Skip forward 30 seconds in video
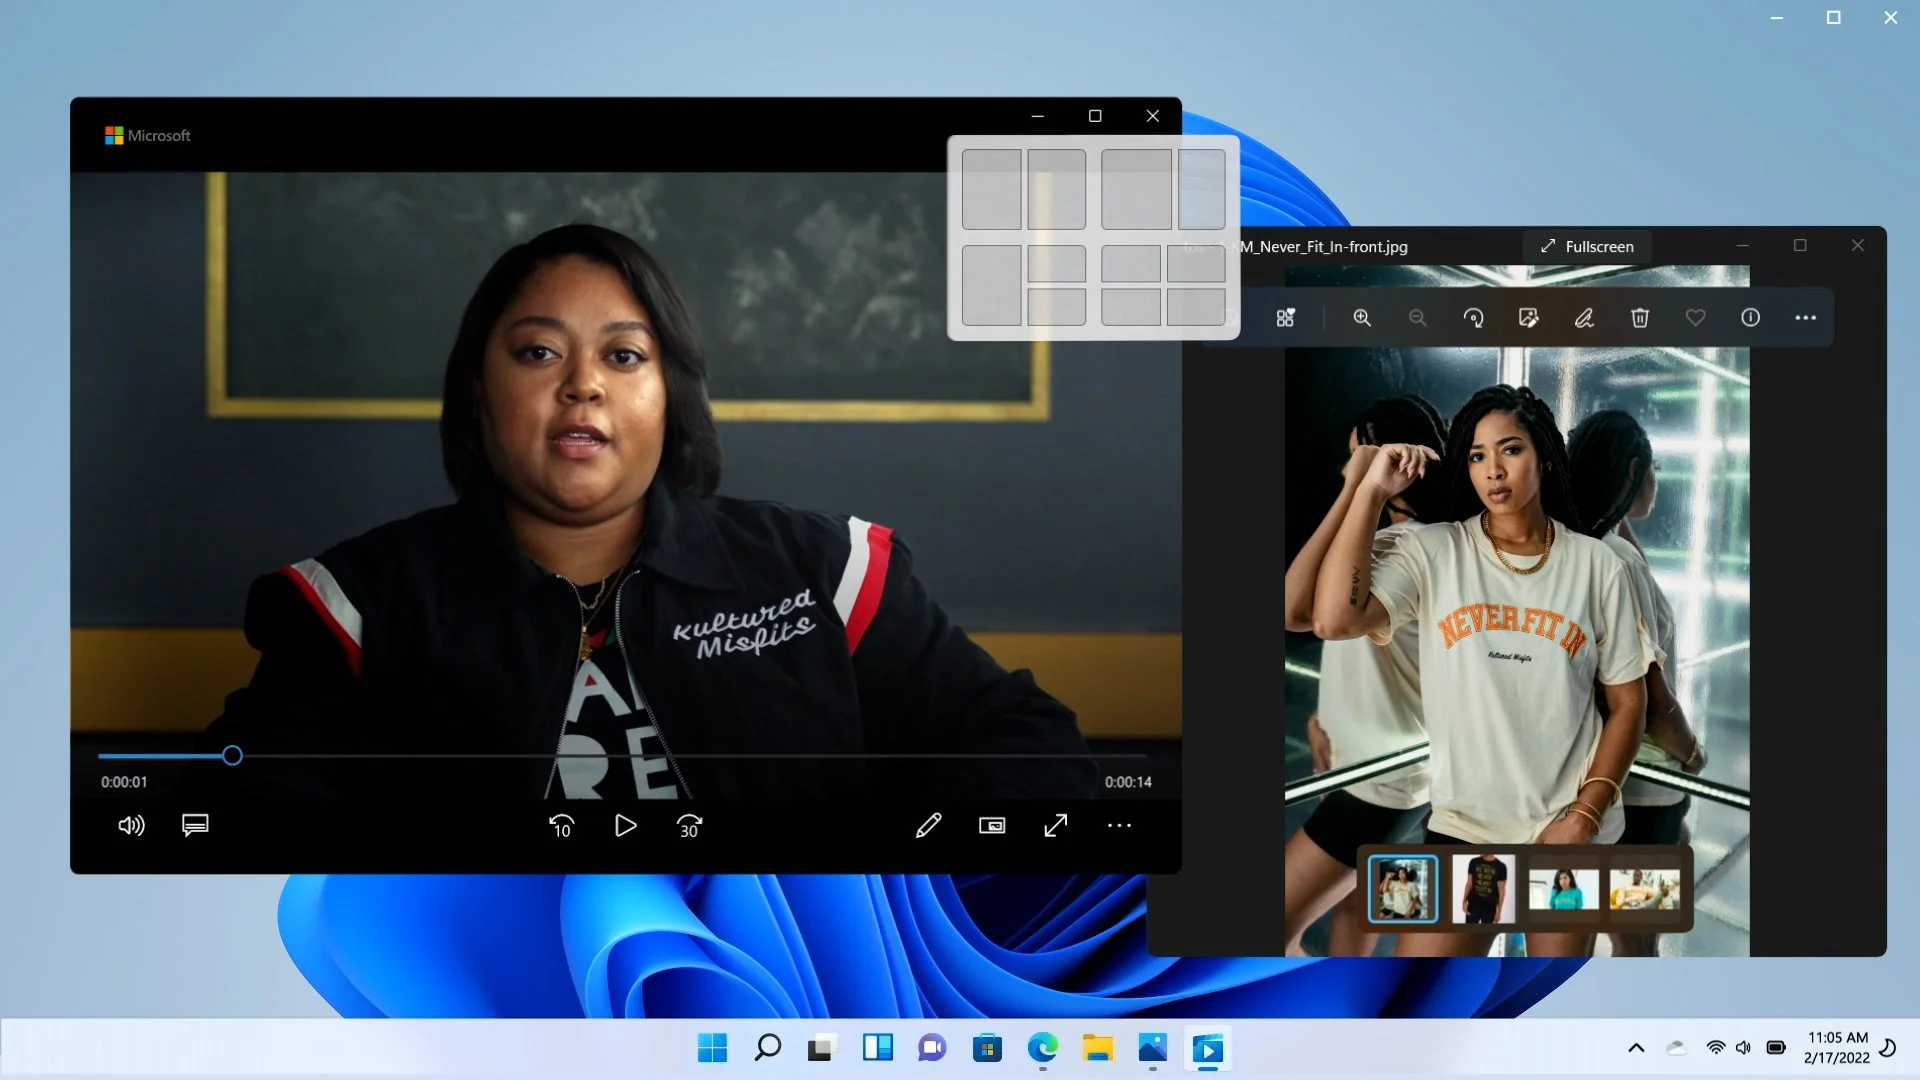The height and width of the screenshot is (1080, 1920). 689,826
